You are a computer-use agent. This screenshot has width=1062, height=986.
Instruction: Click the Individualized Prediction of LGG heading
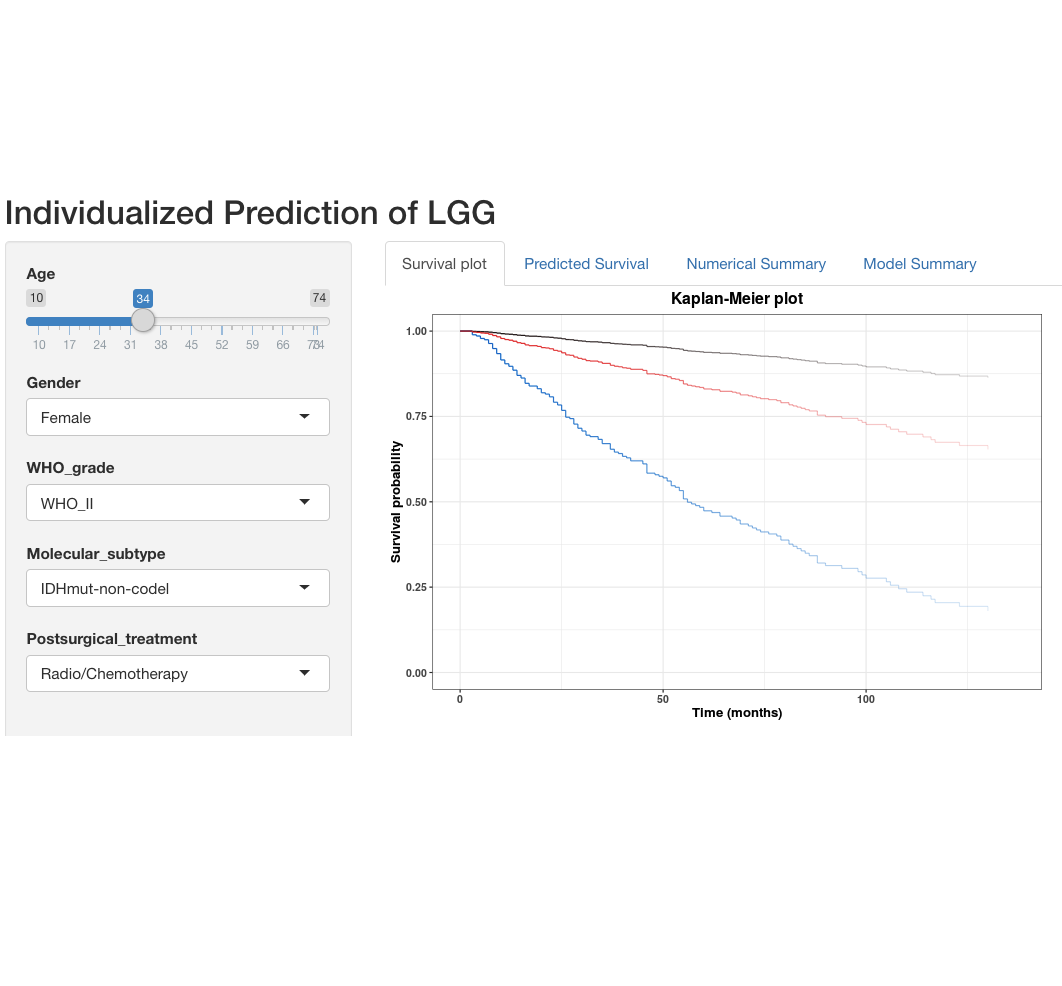250,213
